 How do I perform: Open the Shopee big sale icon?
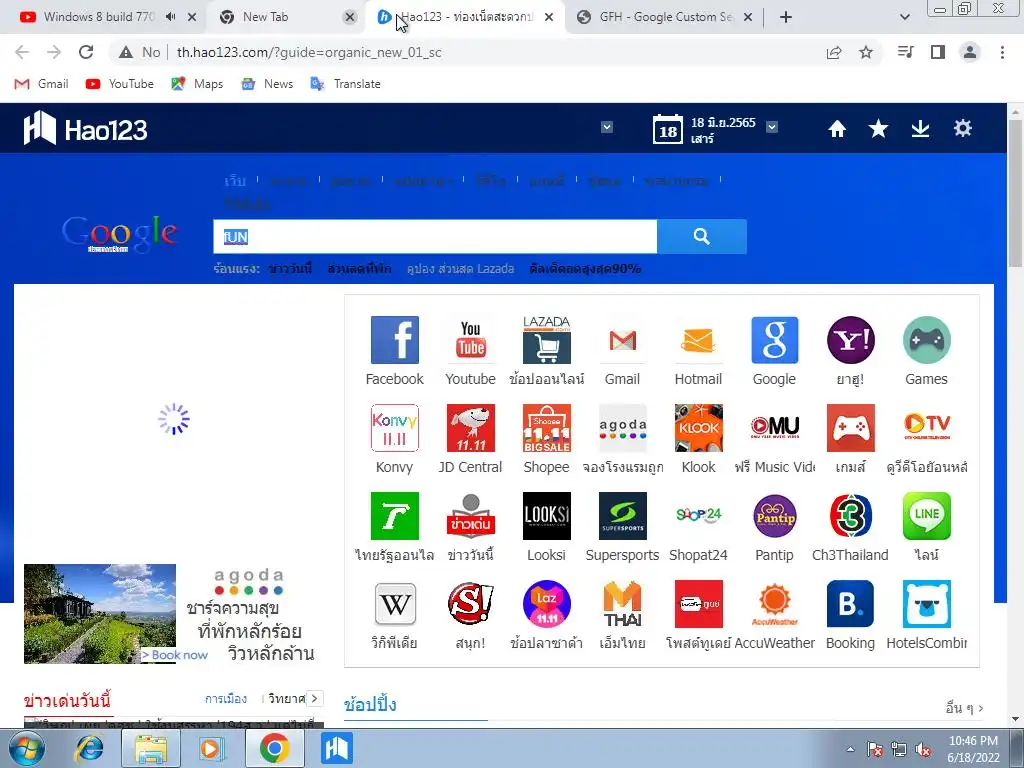547,428
